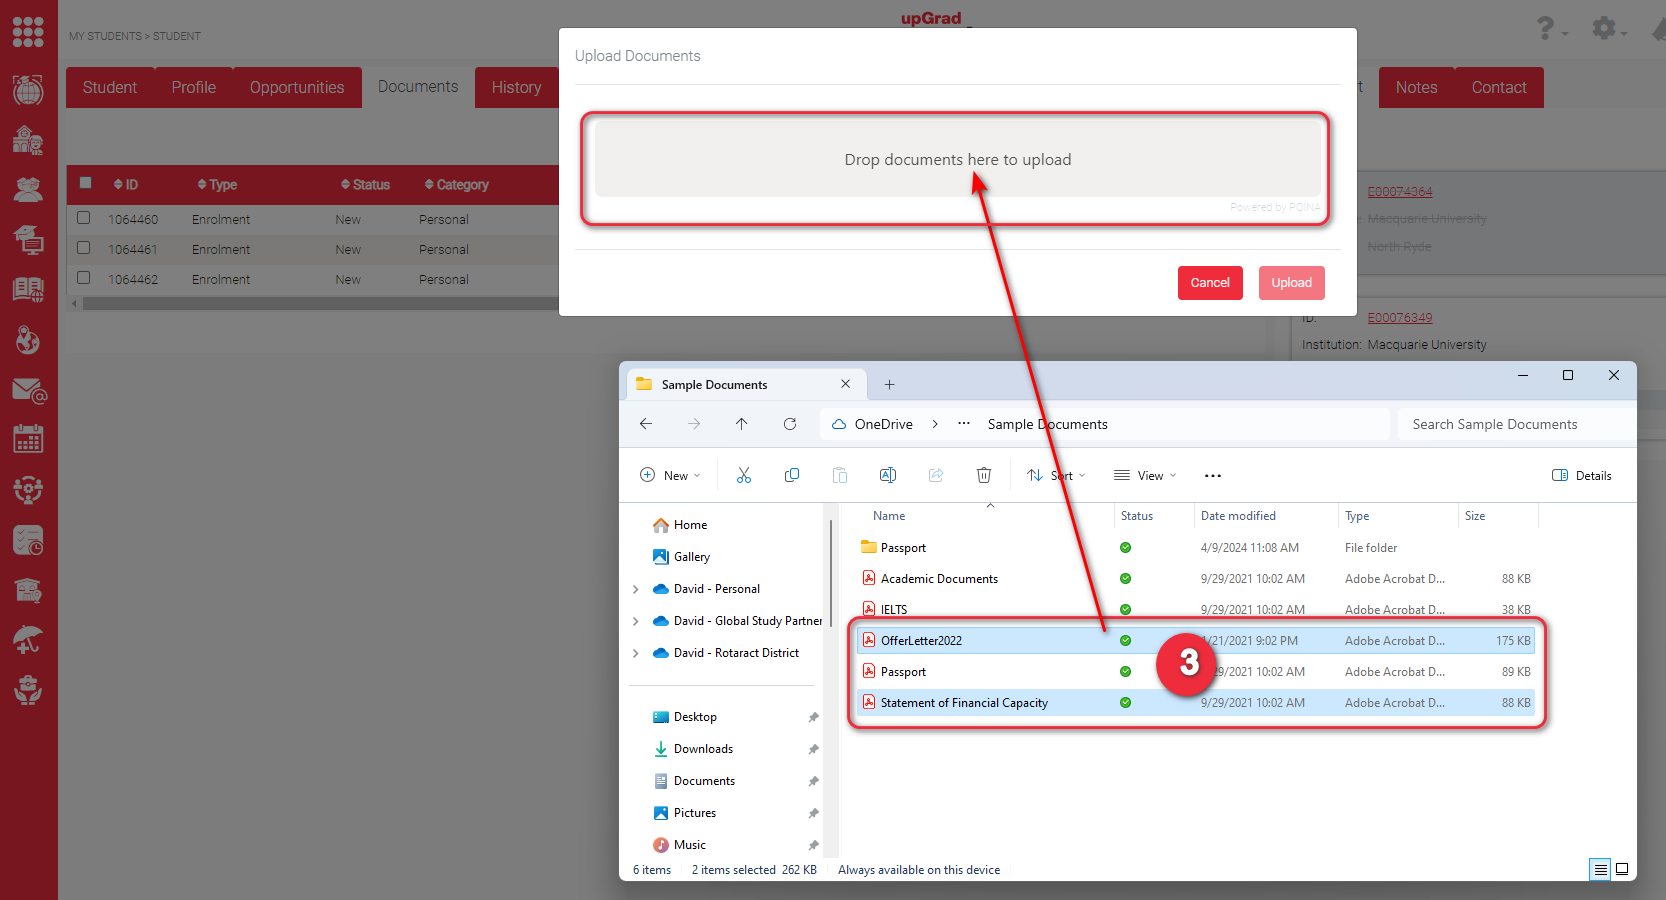1666x900 pixels.
Task: Open the Sort dropdown in Explorer
Action: click(1056, 476)
